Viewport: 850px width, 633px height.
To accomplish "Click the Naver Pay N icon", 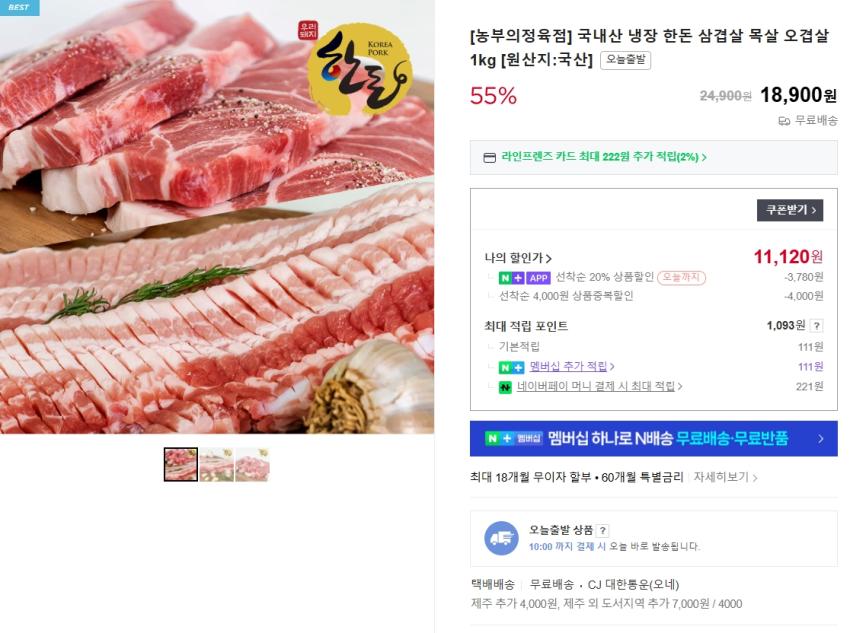I will click(x=504, y=385).
